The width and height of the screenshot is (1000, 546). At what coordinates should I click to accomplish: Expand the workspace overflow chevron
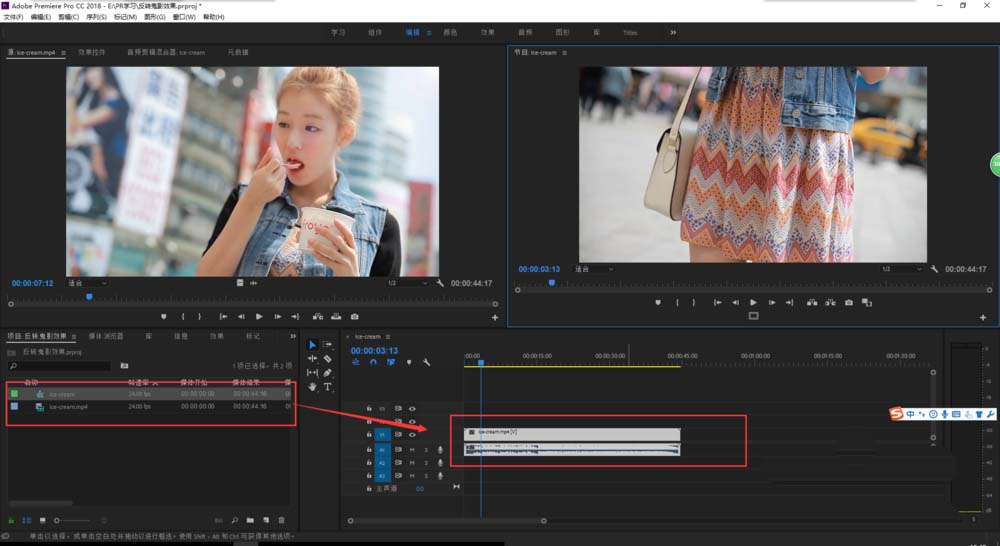673,32
